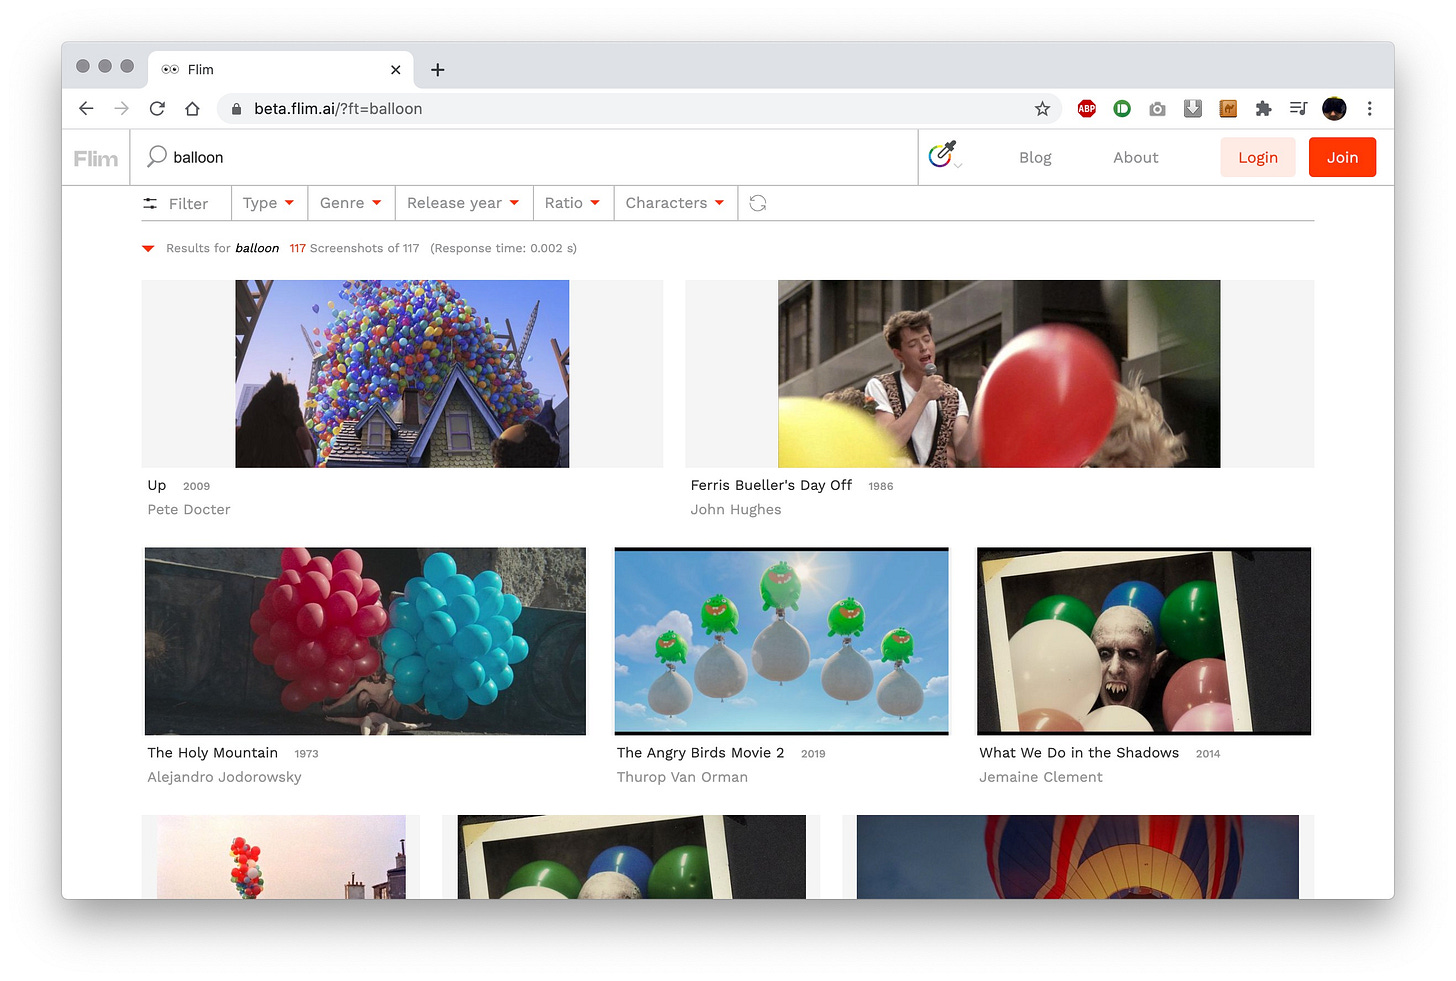The height and width of the screenshot is (981, 1456).
Task: Bookmark this page with the star icon
Action: pos(1042,109)
